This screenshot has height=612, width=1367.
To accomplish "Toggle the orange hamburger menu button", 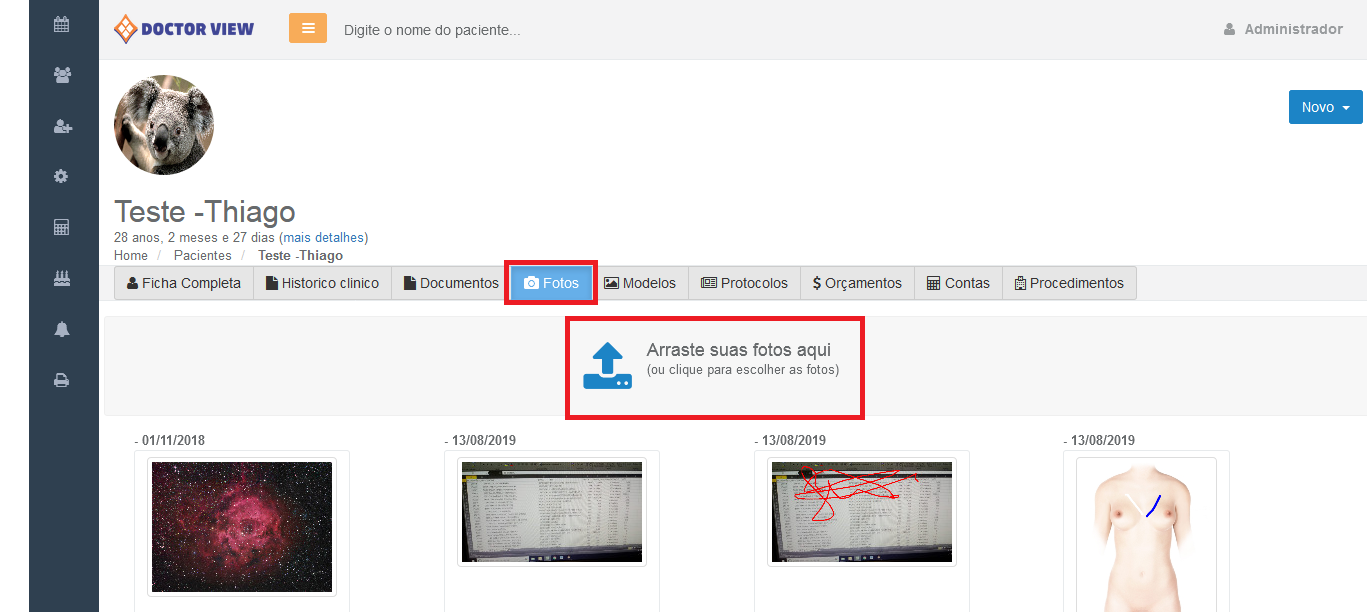I will [x=308, y=28].
